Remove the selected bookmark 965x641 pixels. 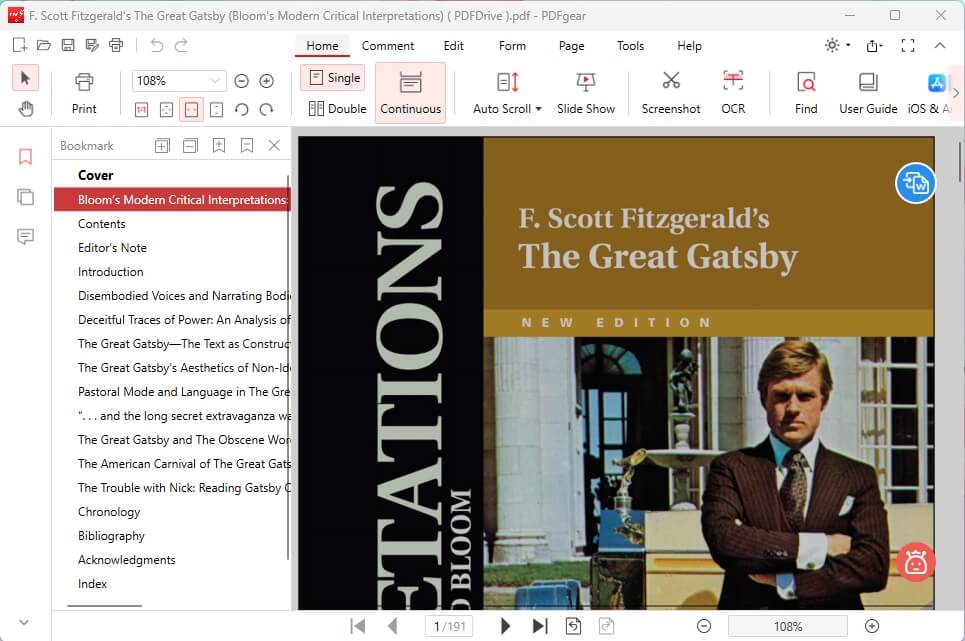point(247,146)
